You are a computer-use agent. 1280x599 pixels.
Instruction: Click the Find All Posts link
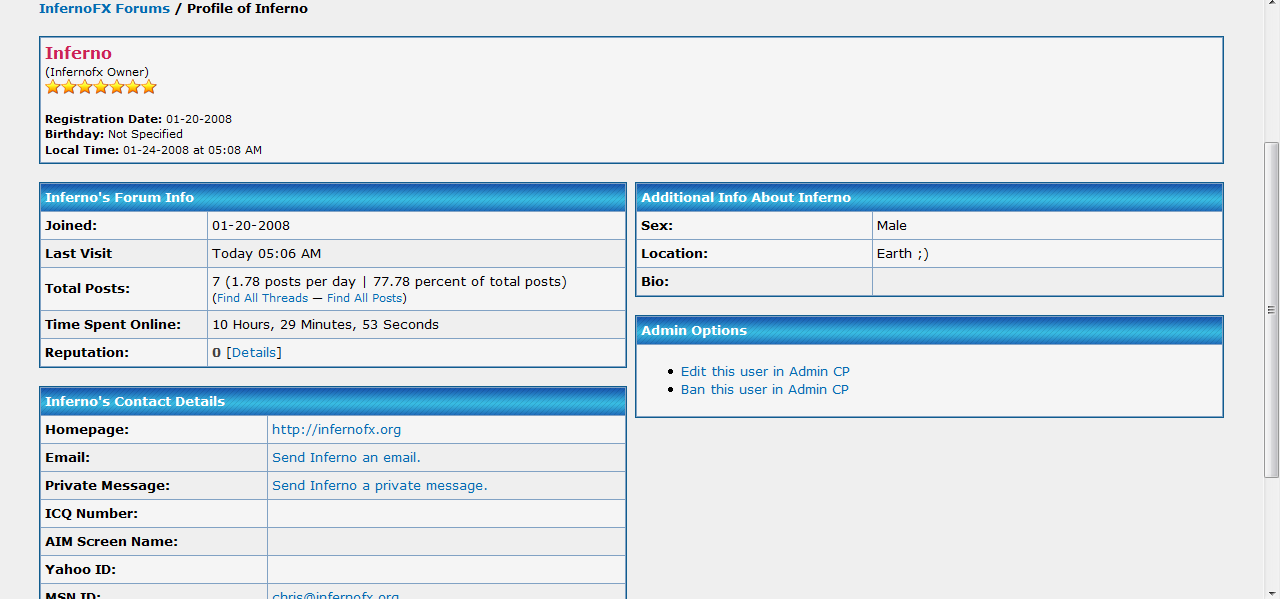364,298
